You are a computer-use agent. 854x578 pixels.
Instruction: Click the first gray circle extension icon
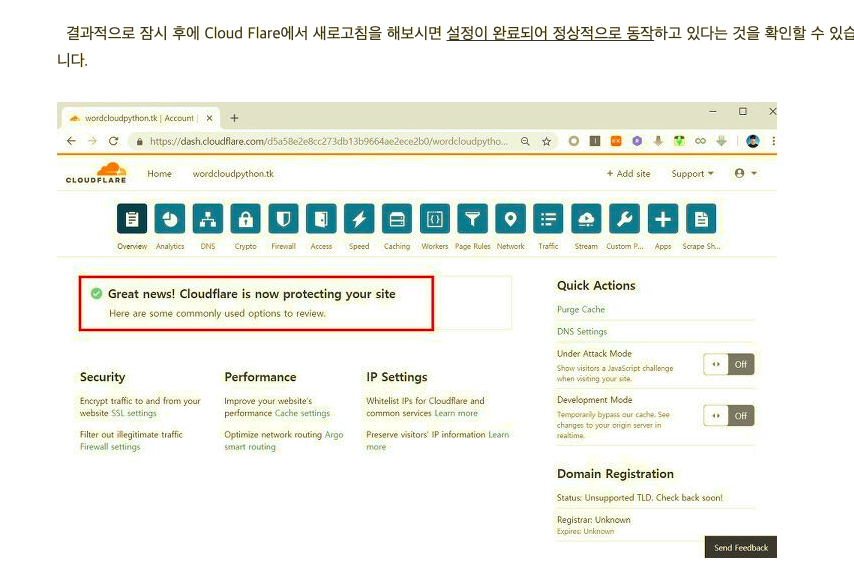click(x=574, y=141)
